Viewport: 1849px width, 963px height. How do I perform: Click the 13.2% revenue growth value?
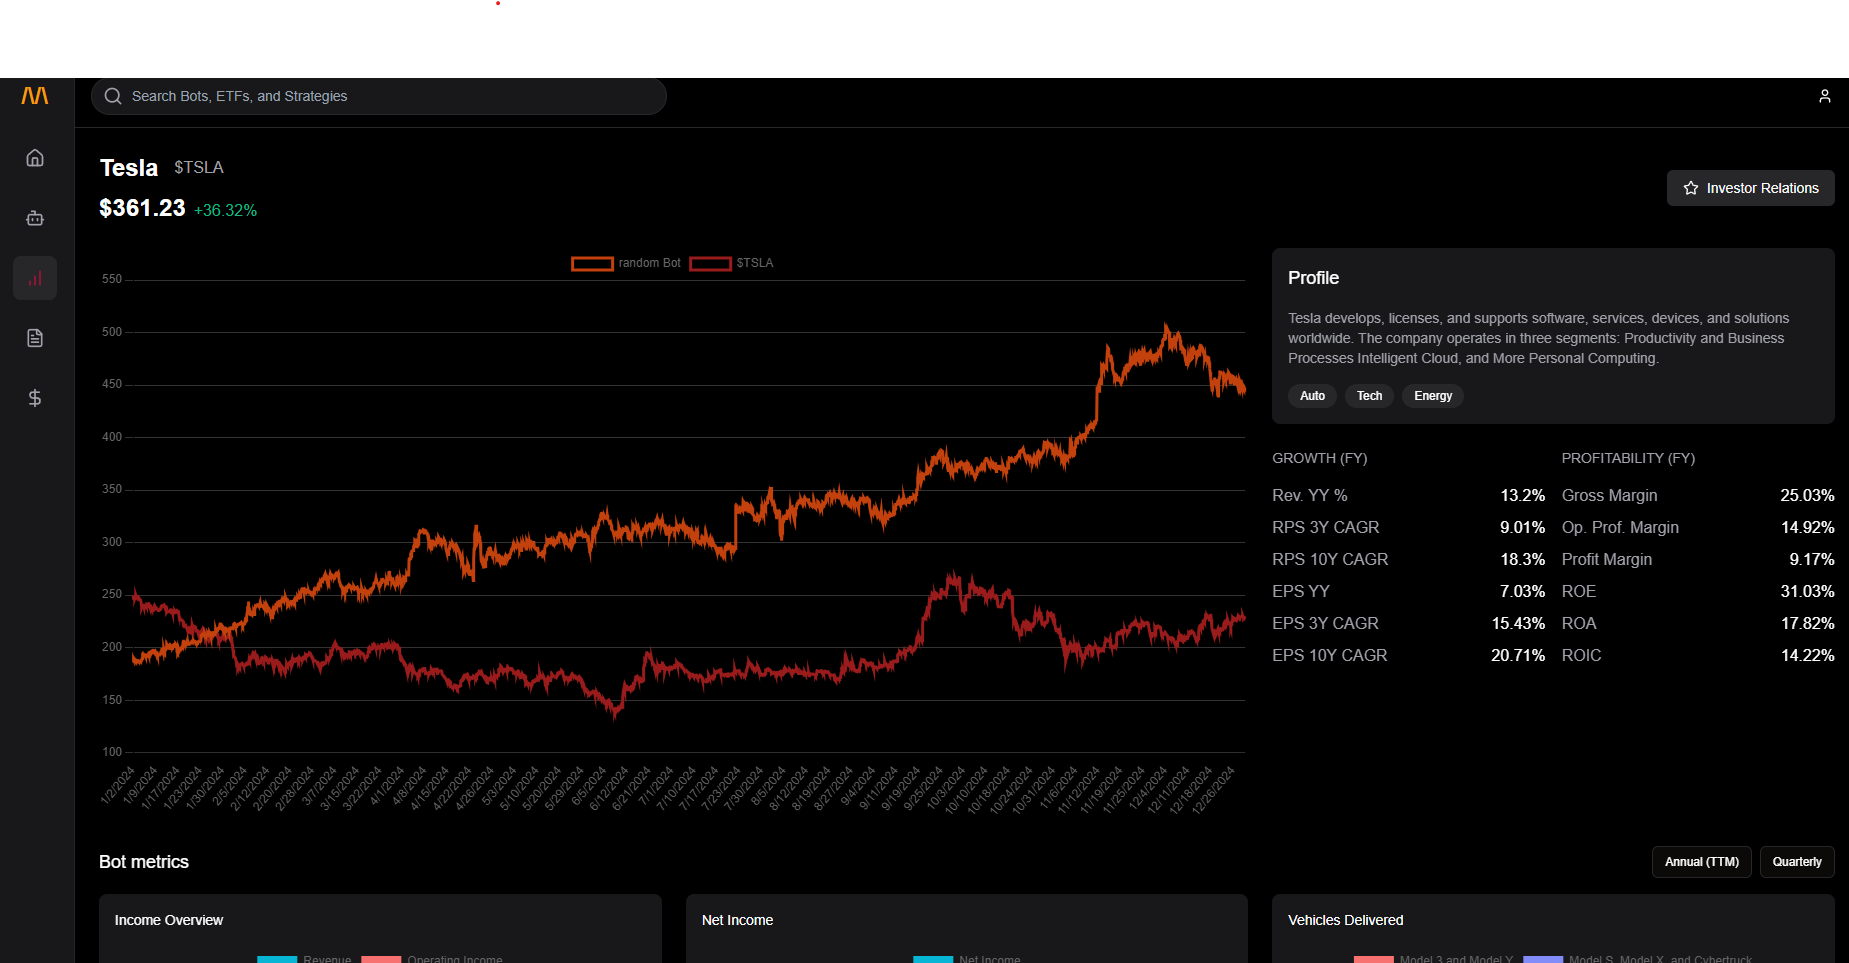coord(1522,496)
